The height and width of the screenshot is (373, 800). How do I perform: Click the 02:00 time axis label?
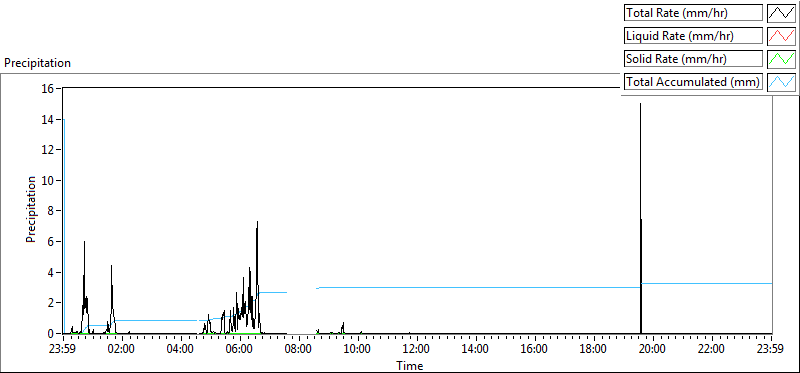pos(122,350)
